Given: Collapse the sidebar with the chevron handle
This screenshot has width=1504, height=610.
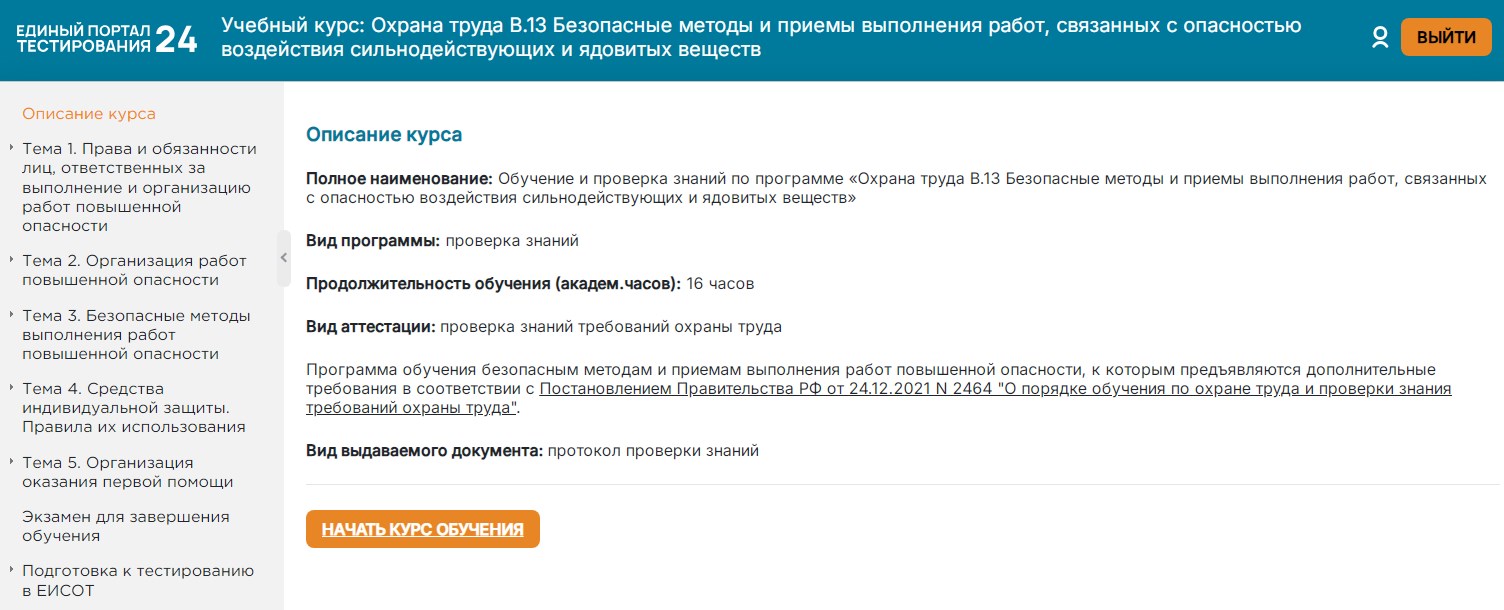Looking at the screenshot, I should (284, 258).
